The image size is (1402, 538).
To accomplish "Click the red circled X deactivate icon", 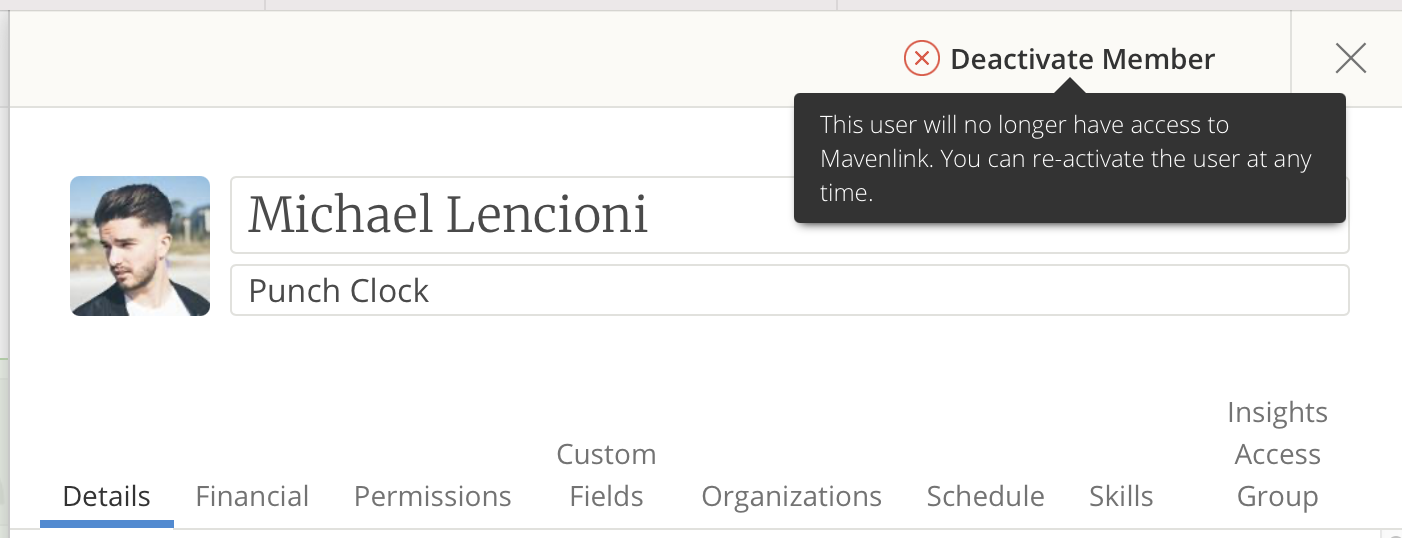I will pyautogui.click(x=921, y=59).
